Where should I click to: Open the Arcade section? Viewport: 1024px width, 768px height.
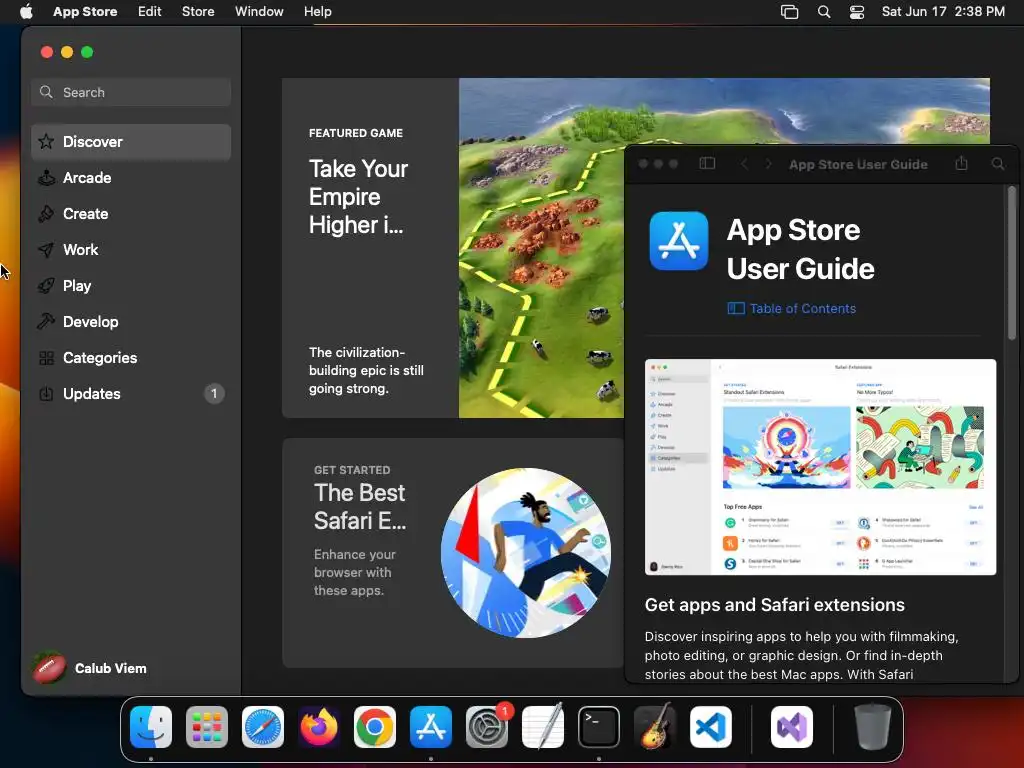[x=131, y=178]
